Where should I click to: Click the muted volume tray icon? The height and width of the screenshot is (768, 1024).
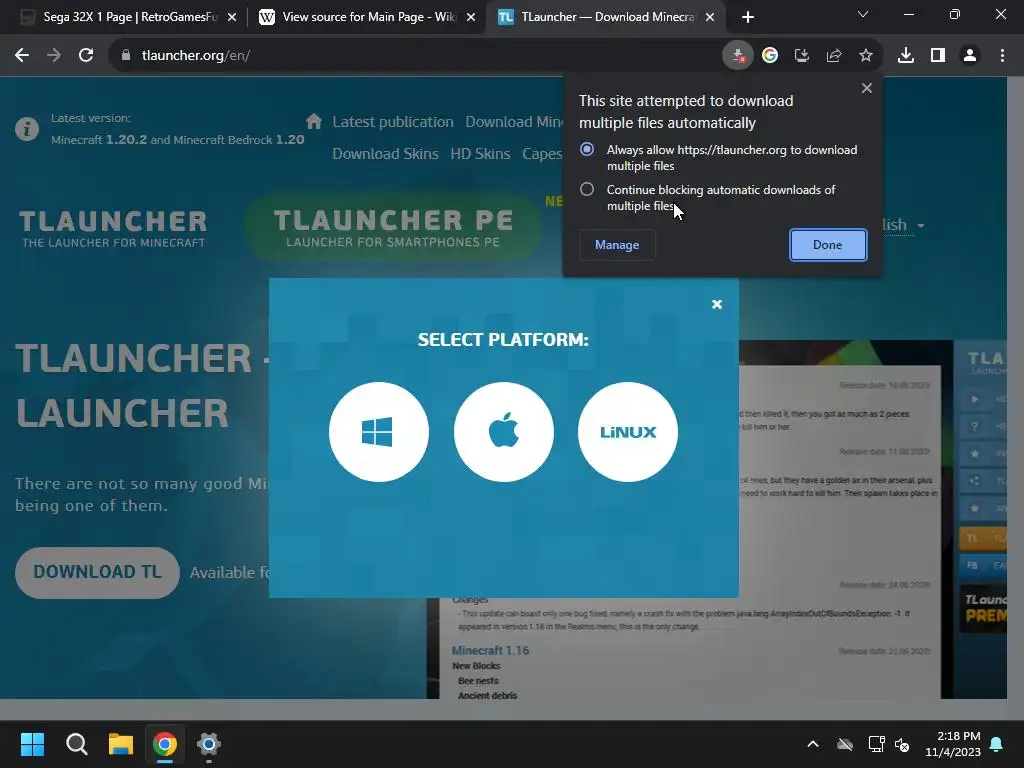(x=902, y=744)
